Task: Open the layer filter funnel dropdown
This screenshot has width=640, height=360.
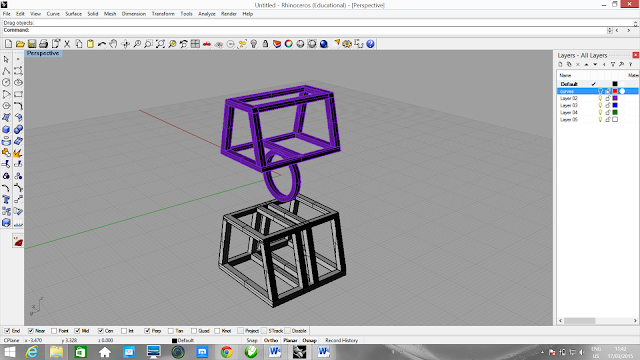Action: pyautogui.click(x=613, y=64)
